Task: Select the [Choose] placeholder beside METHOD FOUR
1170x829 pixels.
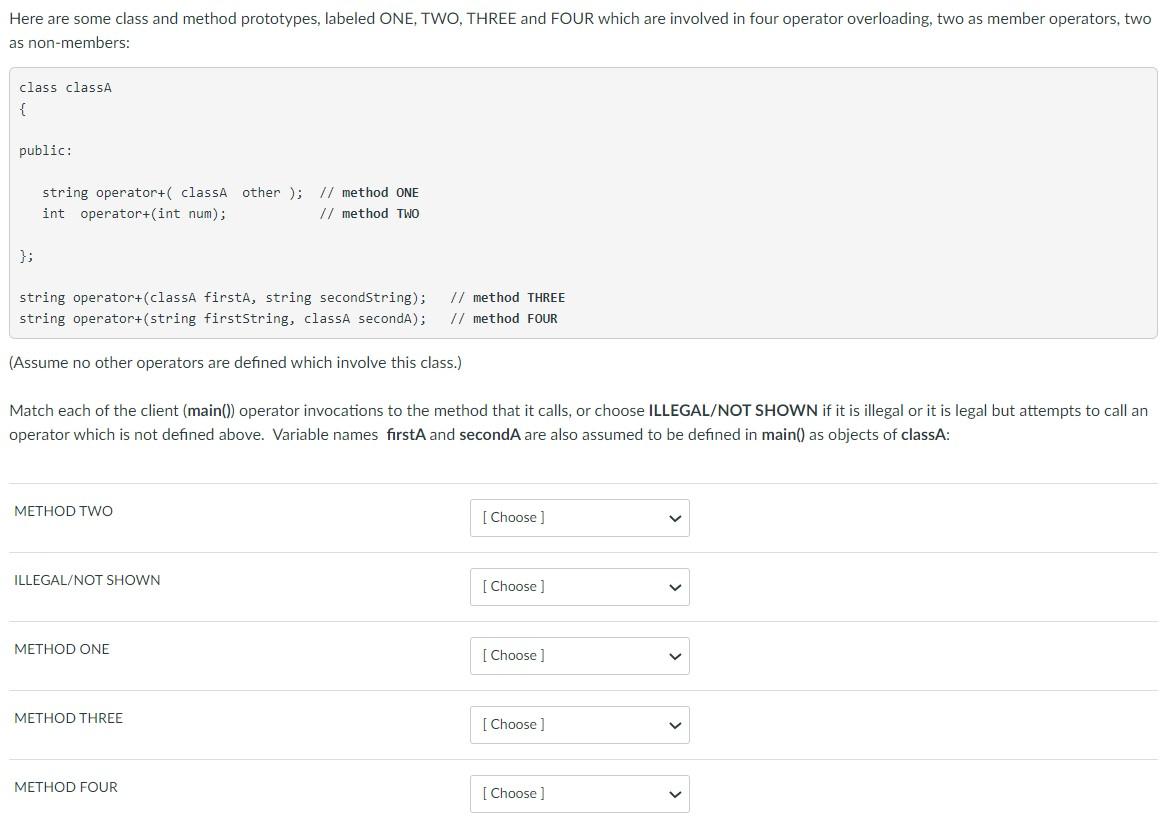Action: click(x=513, y=793)
